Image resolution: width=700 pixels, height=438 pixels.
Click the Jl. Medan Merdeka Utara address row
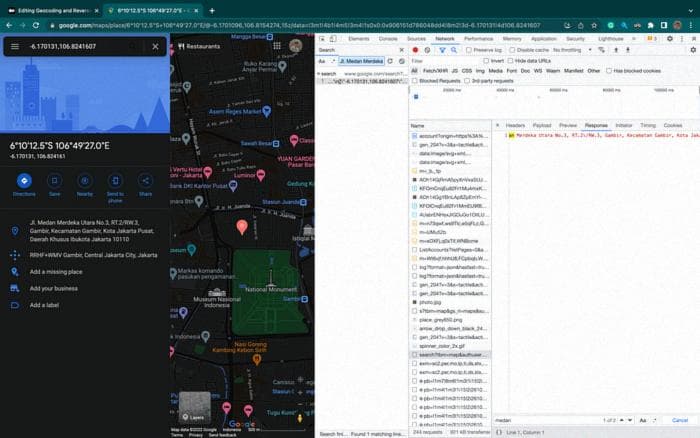click(x=85, y=231)
